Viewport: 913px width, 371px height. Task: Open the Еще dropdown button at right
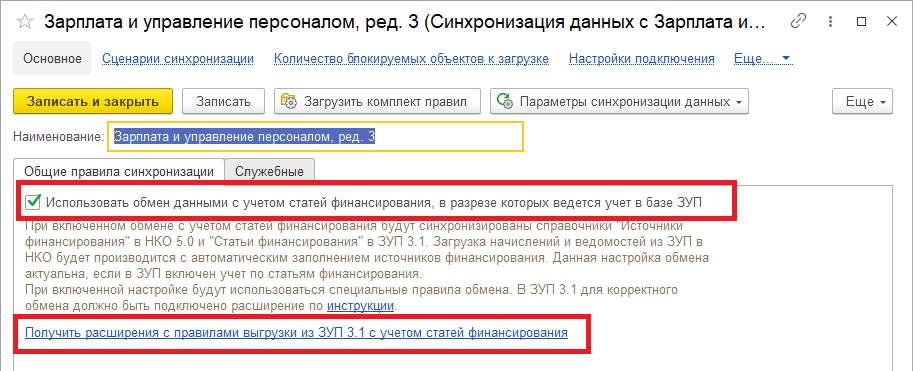862,101
